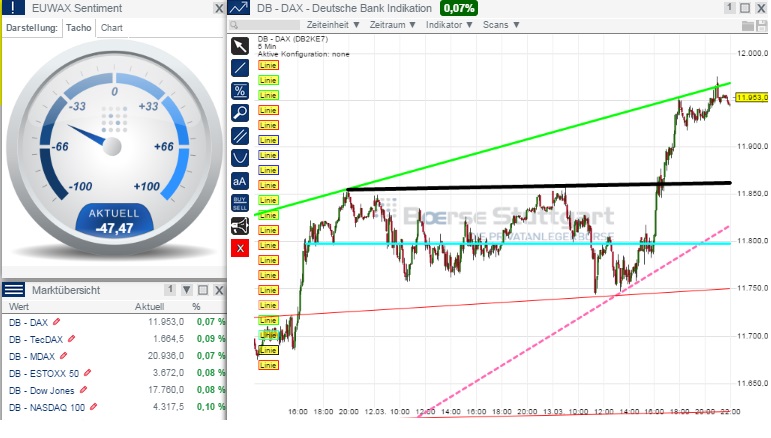
Task: Click the value 3.672,0 for ESTOXX 50
Action: (x=168, y=373)
